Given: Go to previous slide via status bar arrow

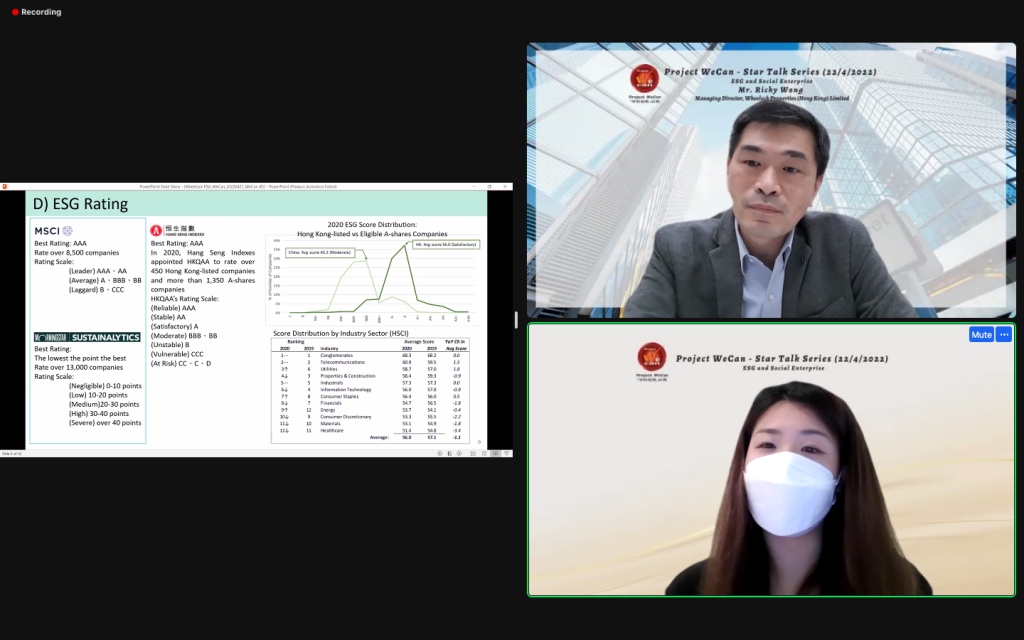Looking at the screenshot, I should (x=441, y=453).
